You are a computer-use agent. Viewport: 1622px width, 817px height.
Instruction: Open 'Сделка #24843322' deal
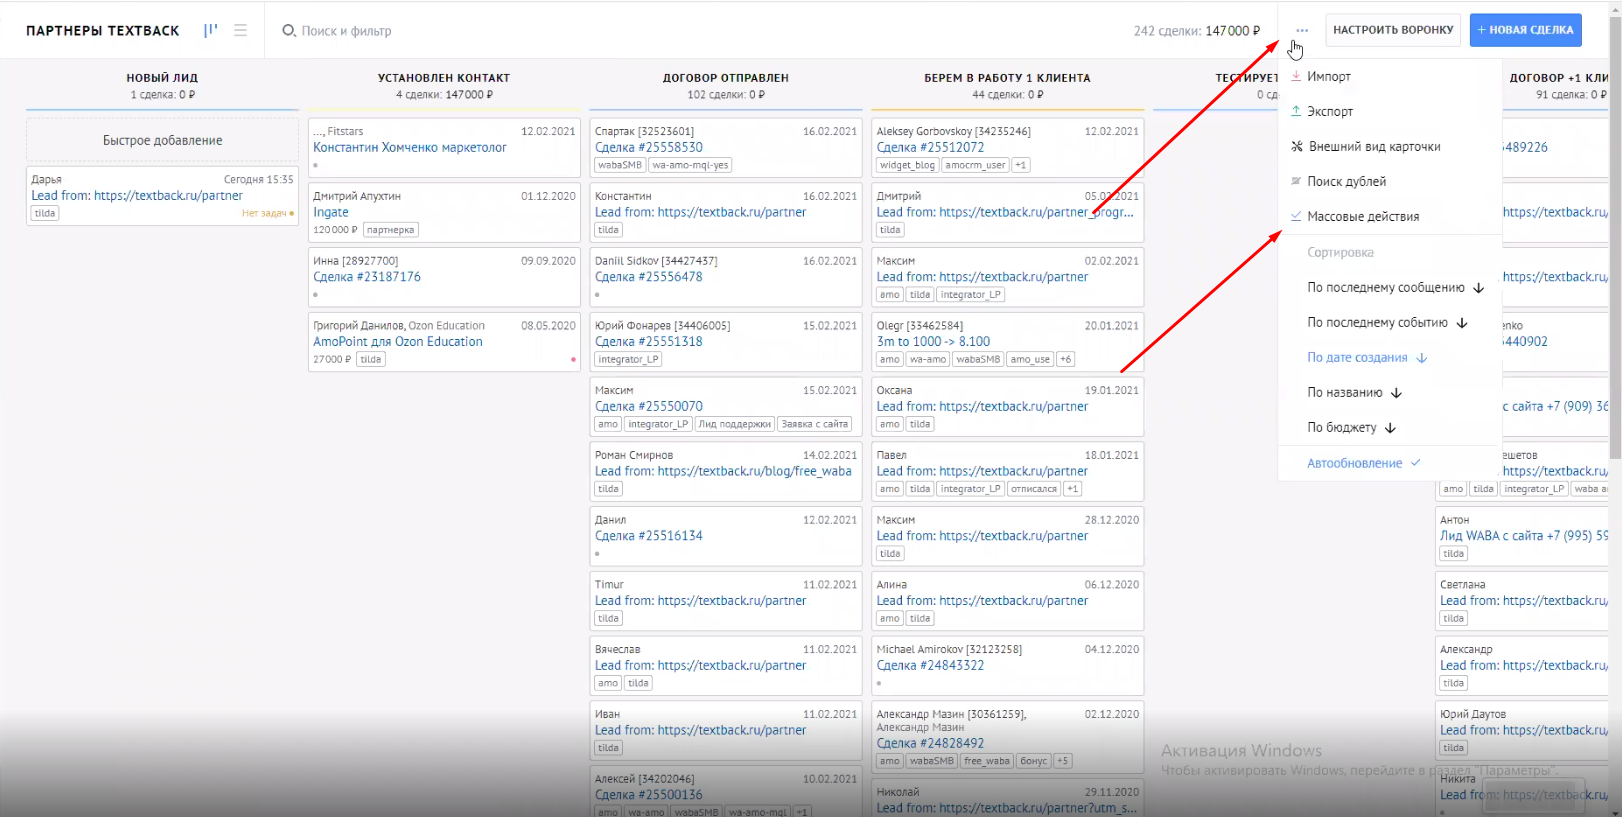click(x=931, y=666)
